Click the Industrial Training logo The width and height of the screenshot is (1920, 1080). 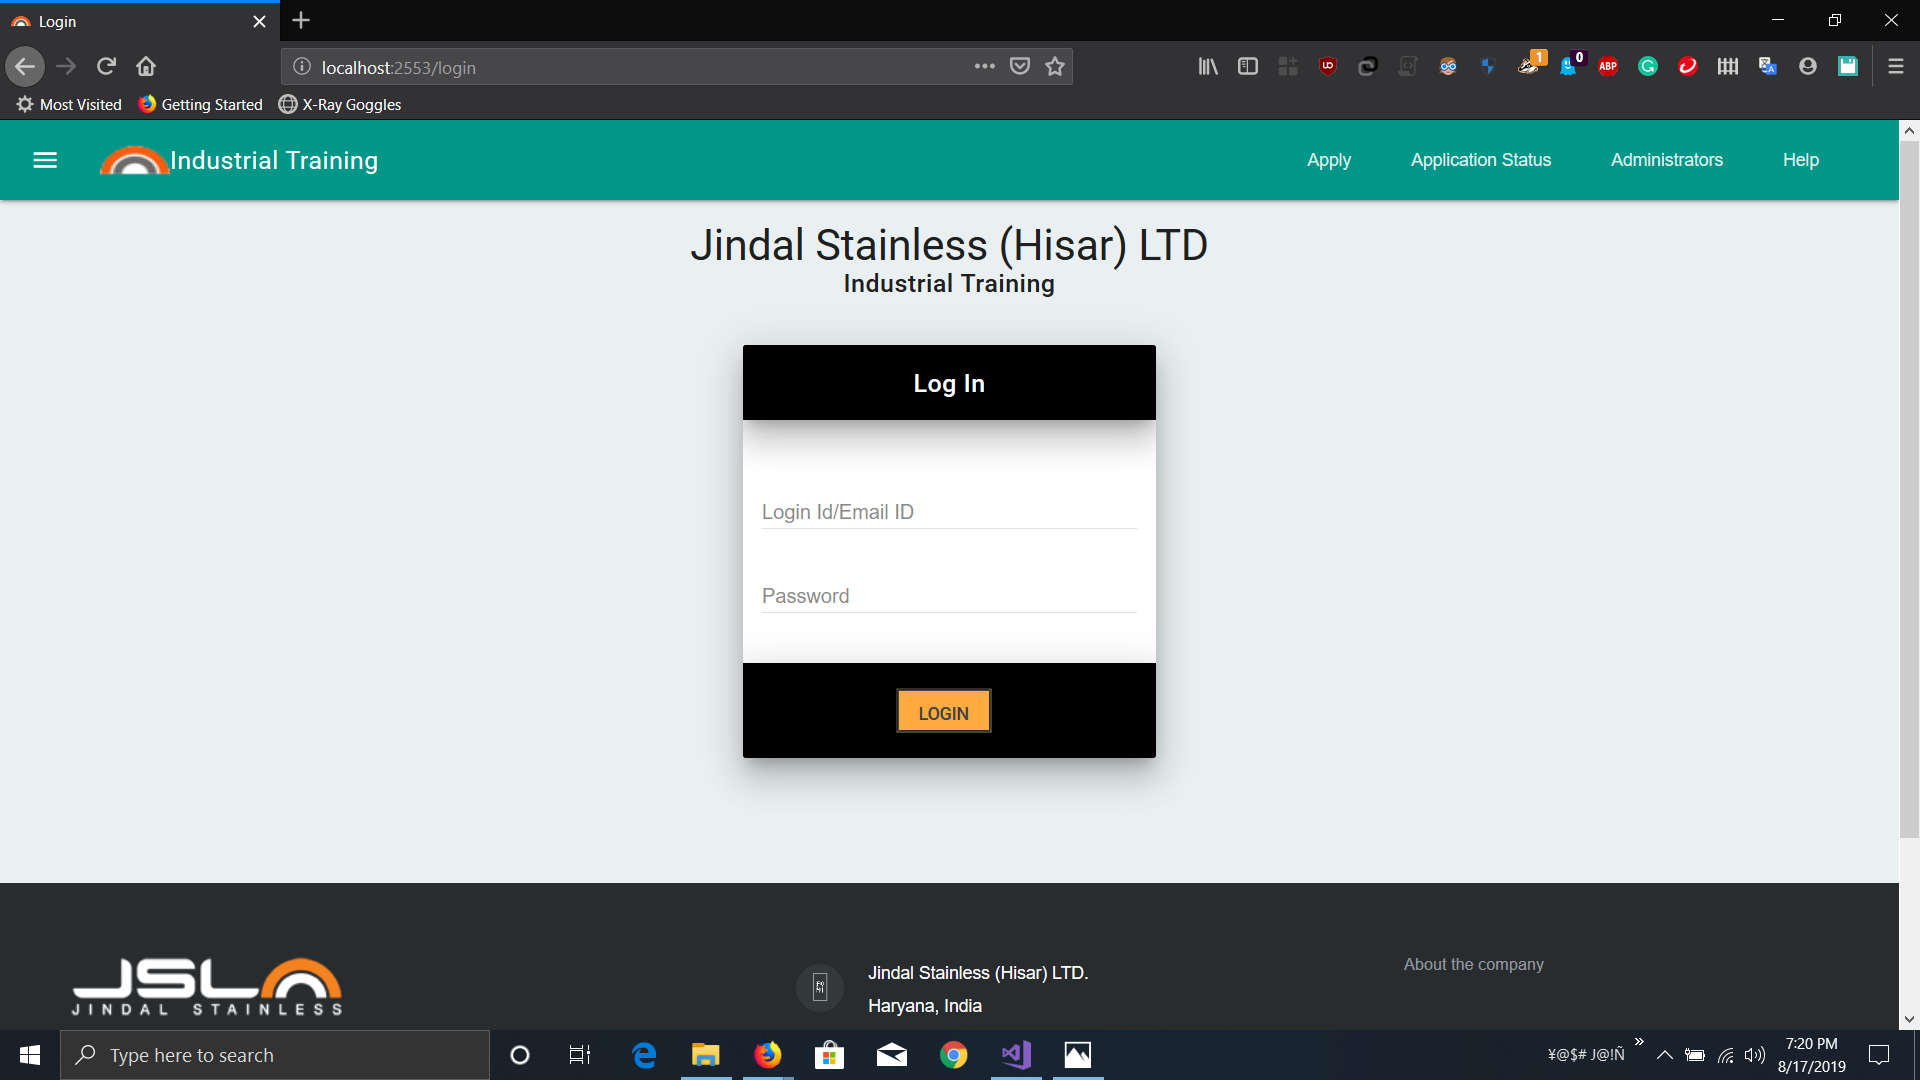click(134, 160)
